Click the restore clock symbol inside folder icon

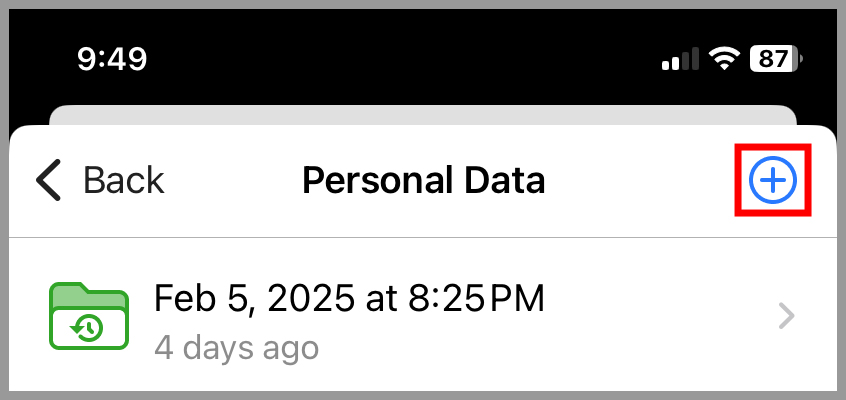click(x=87, y=328)
